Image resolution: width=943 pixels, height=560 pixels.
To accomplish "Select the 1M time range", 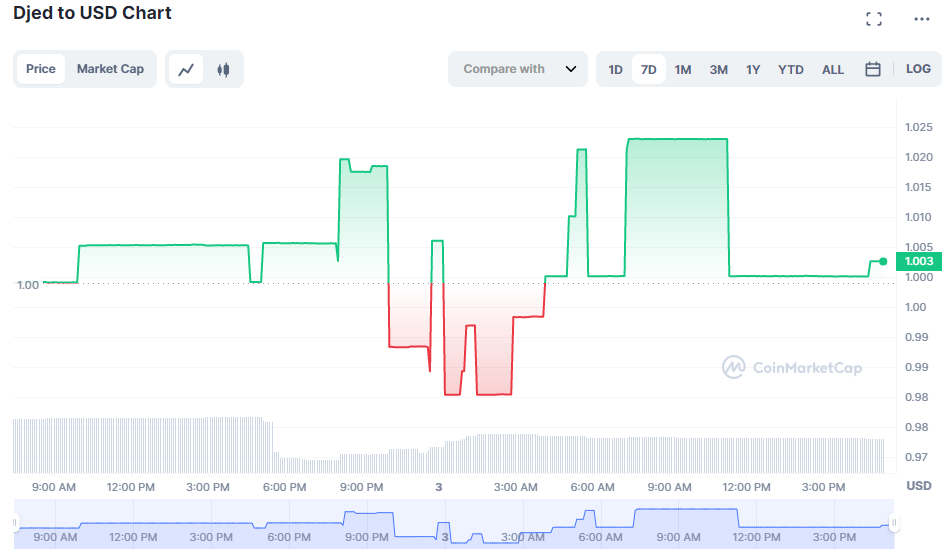I will tap(683, 70).
